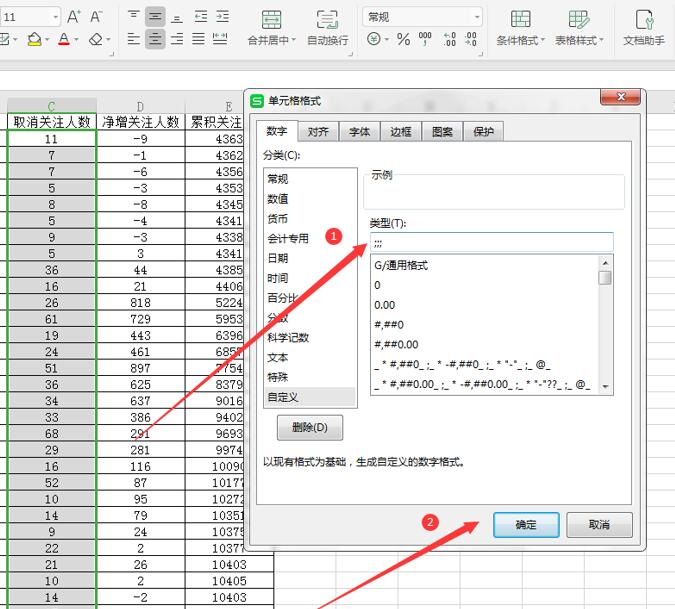
Task: Select 科学记数 category
Action: (310, 337)
